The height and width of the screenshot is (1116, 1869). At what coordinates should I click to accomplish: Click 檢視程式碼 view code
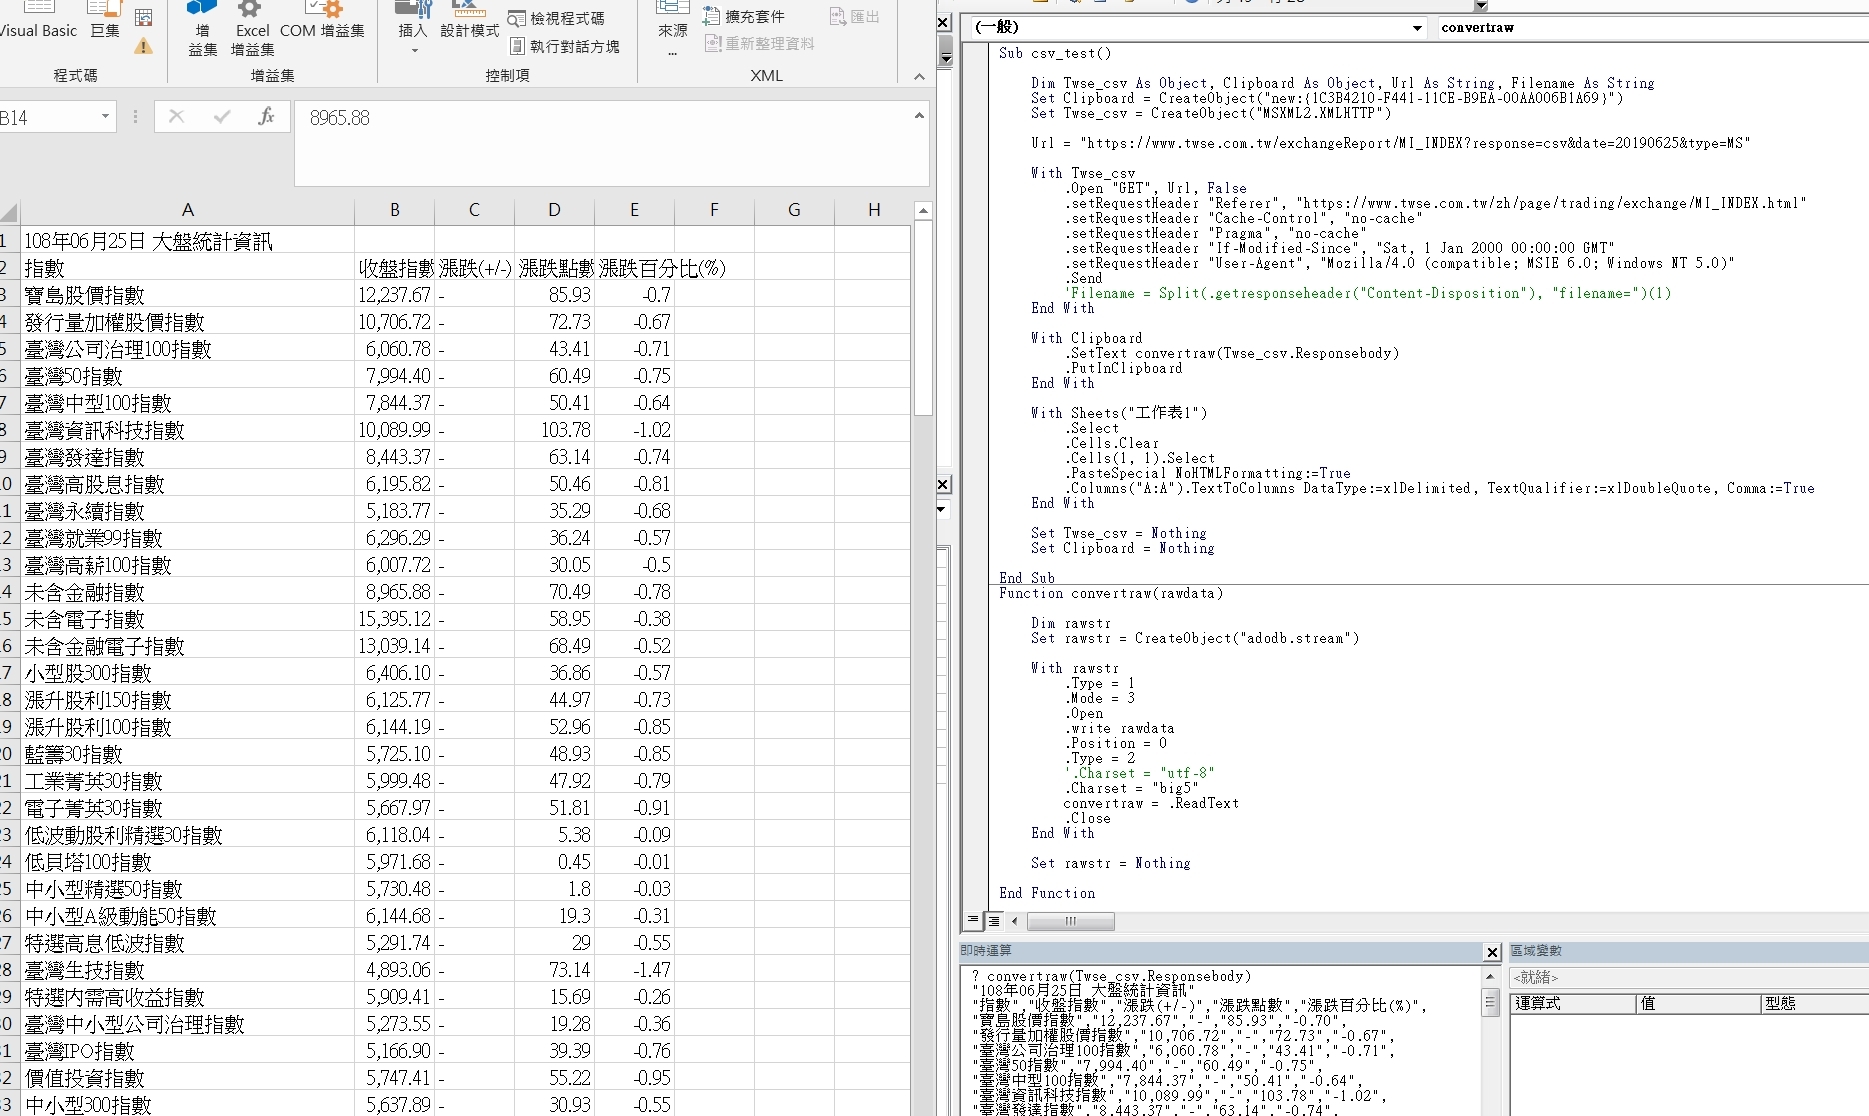pyautogui.click(x=556, y=19)
